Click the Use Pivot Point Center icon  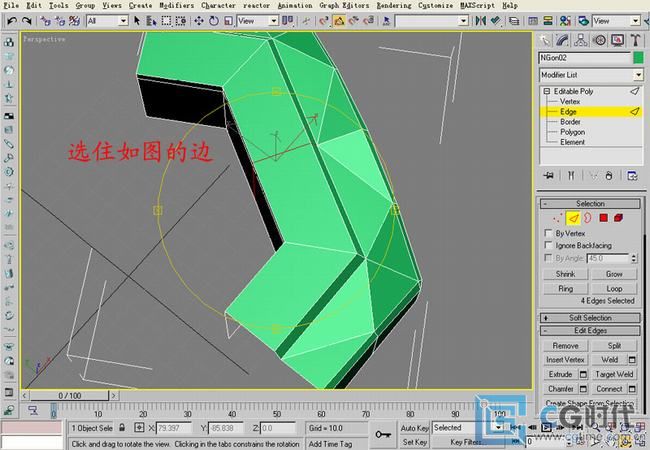(287, 20)
